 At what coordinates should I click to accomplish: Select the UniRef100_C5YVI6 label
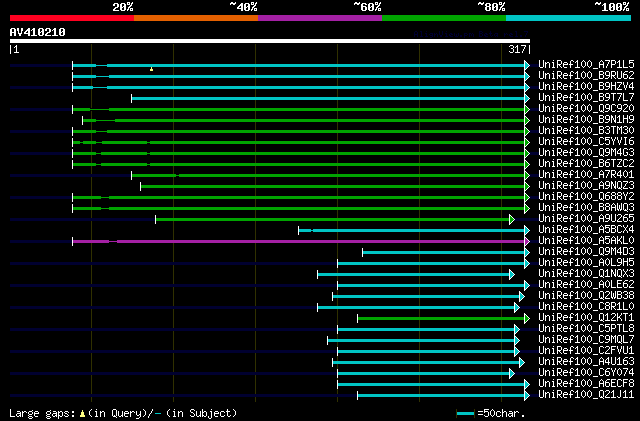tap(586, 142)
